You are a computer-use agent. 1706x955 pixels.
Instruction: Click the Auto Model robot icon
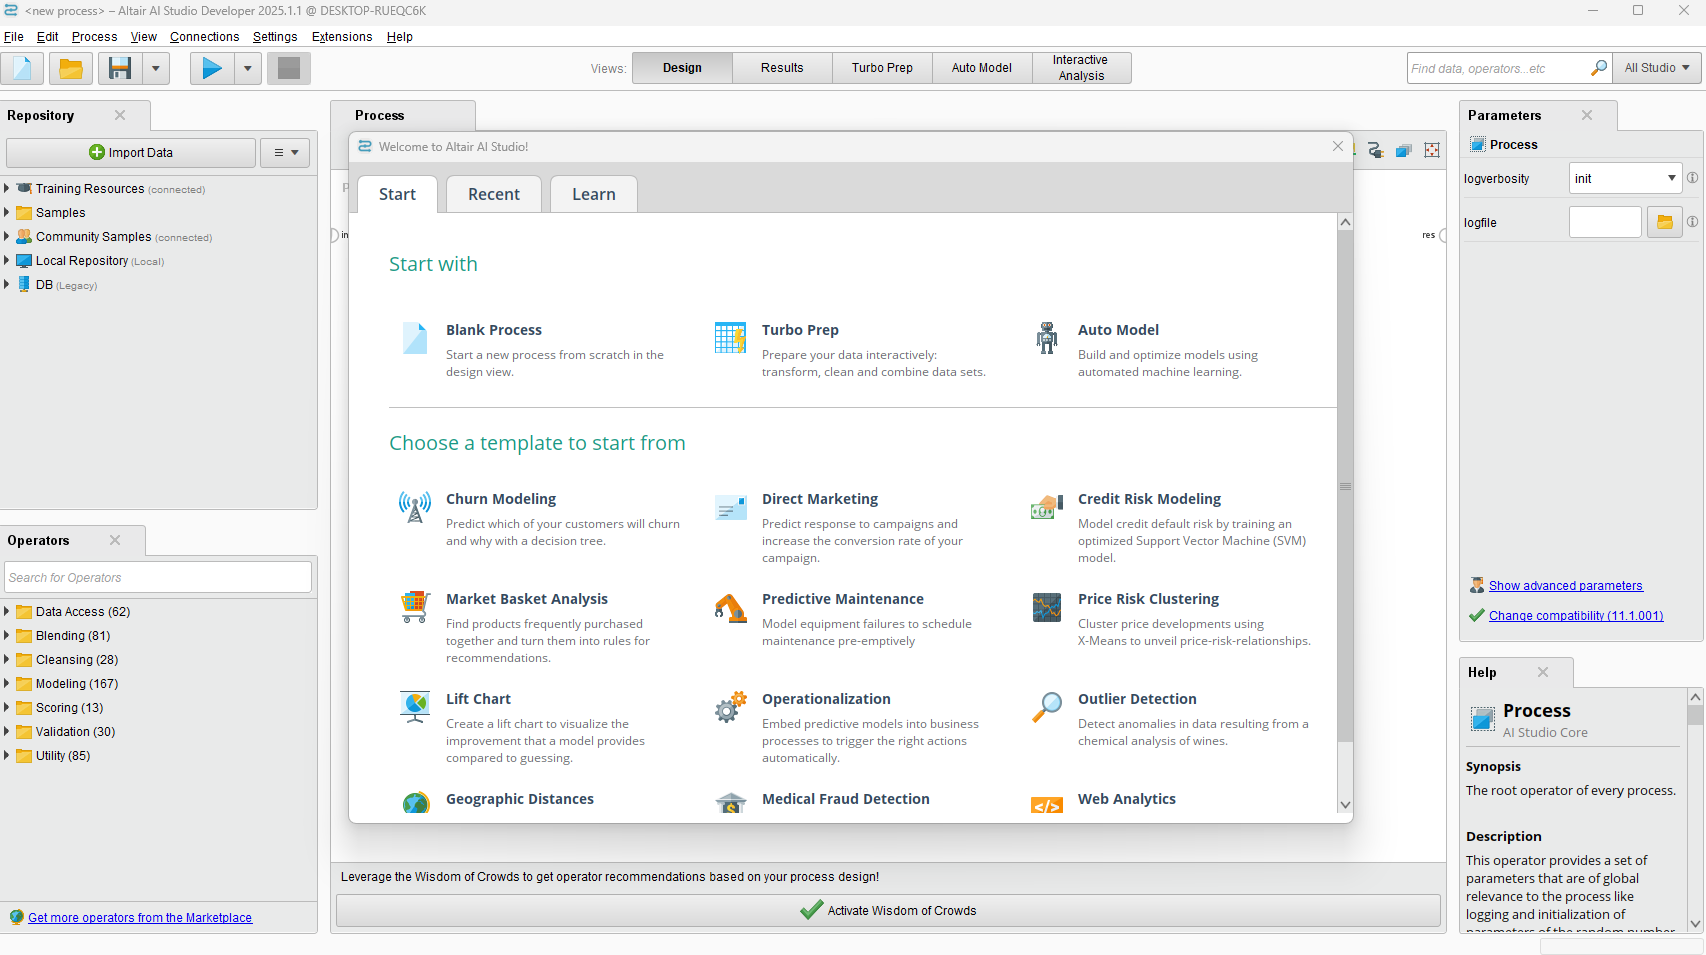pos(1047,338)
